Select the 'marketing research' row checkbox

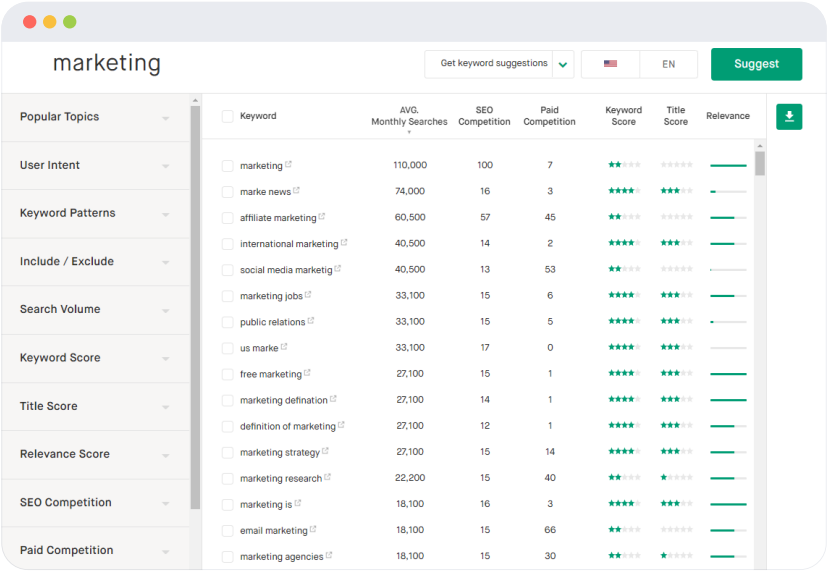click(x=228, y=479)
